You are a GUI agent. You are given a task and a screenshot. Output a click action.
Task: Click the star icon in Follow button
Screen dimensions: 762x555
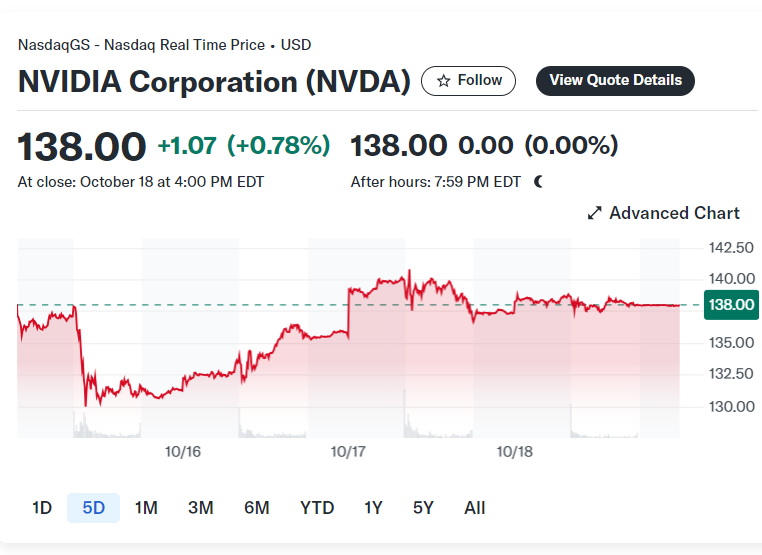(444, 81)
